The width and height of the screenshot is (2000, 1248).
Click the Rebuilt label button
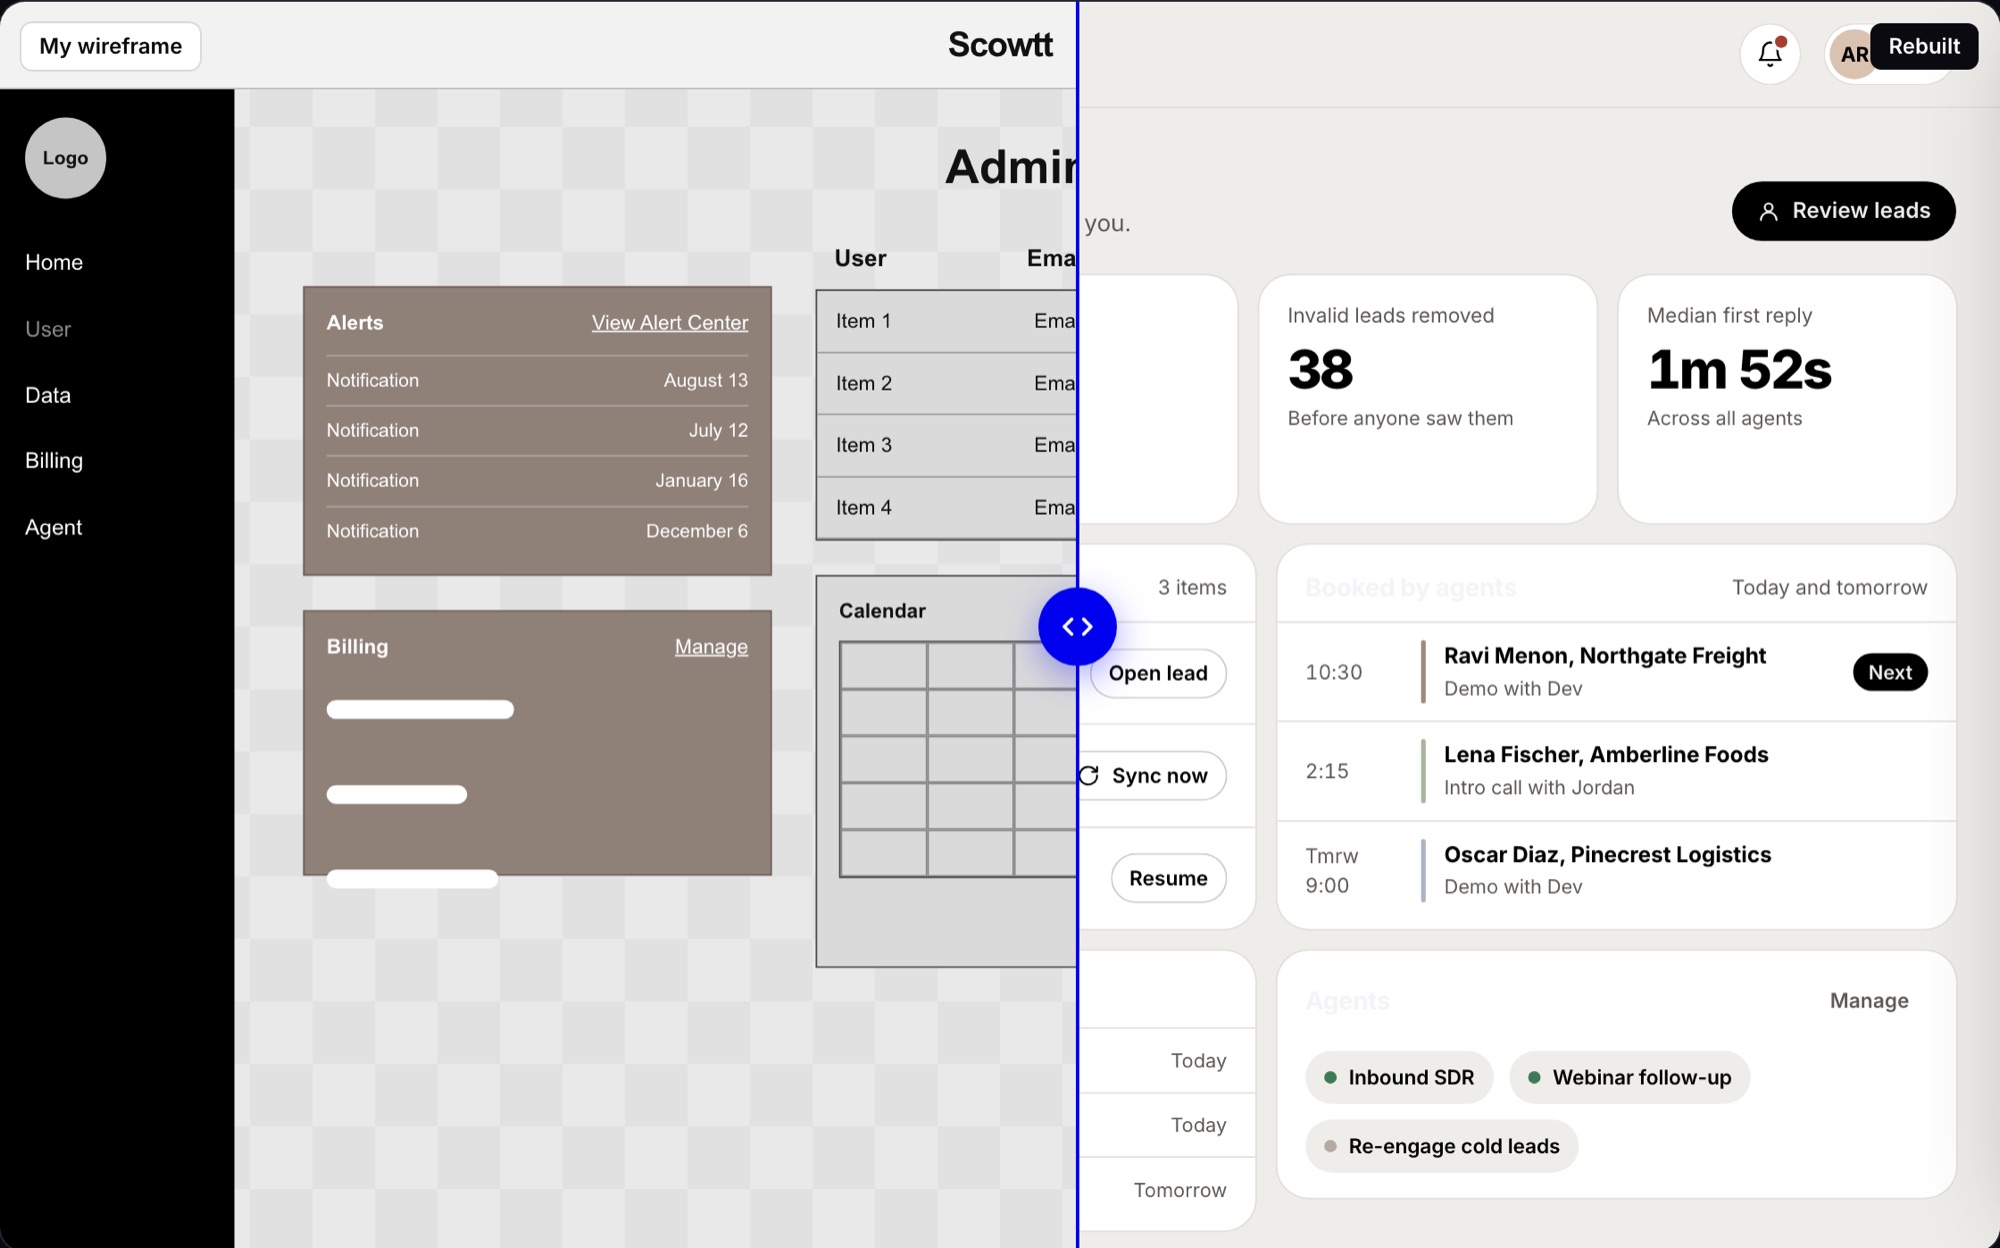tap(1924, 46)
